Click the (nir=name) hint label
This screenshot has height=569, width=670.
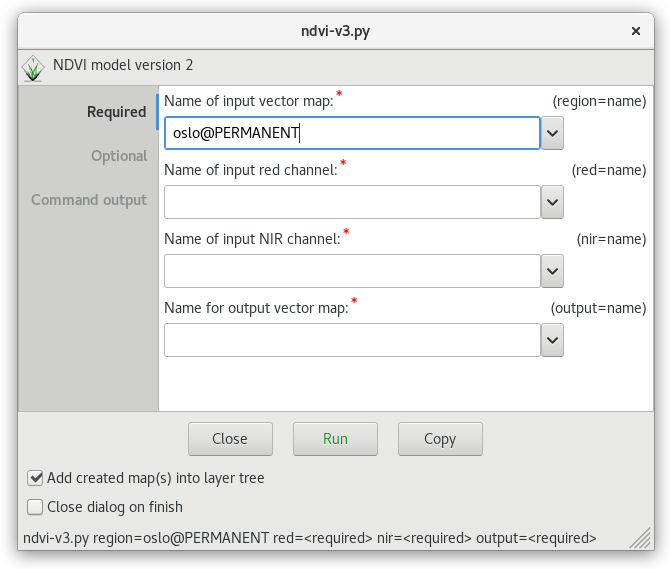[611, 239]
